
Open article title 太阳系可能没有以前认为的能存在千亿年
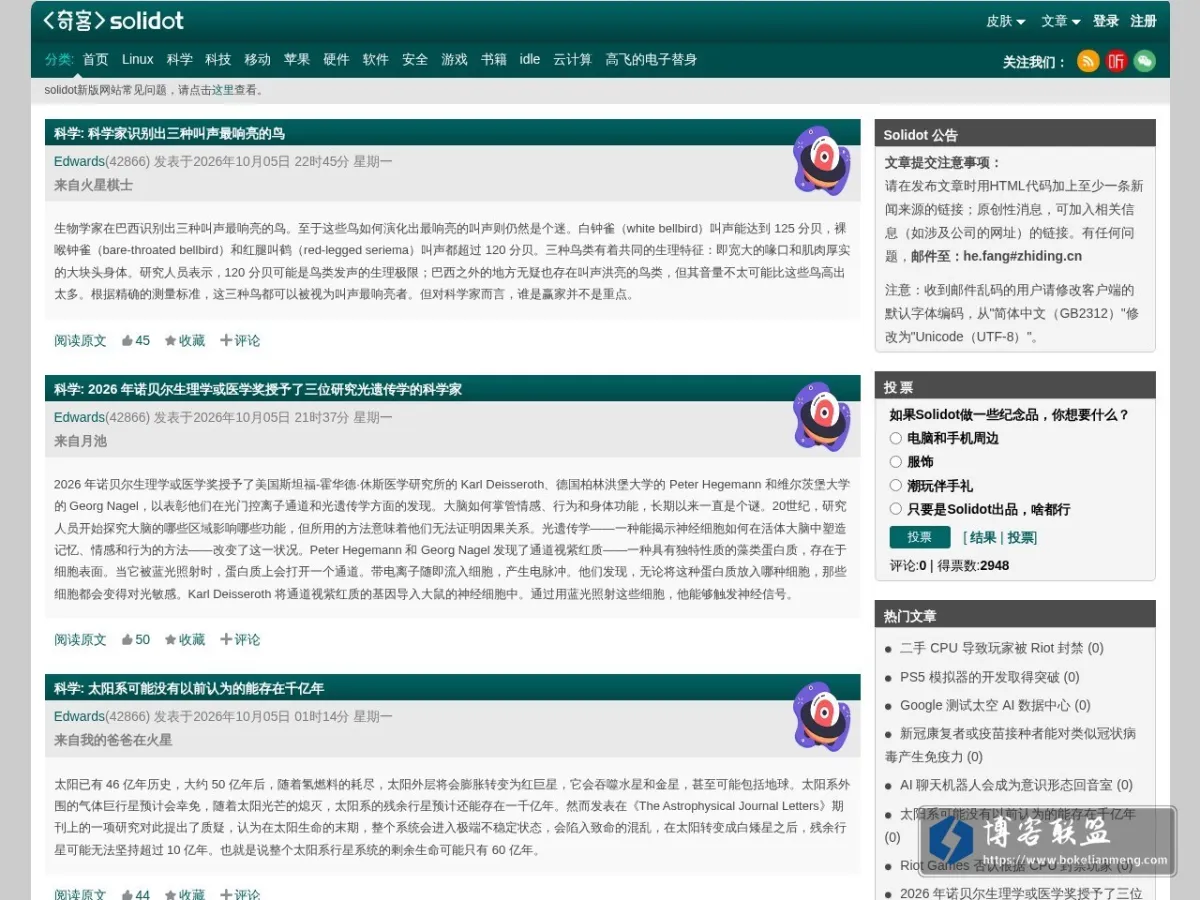point(206,688)
